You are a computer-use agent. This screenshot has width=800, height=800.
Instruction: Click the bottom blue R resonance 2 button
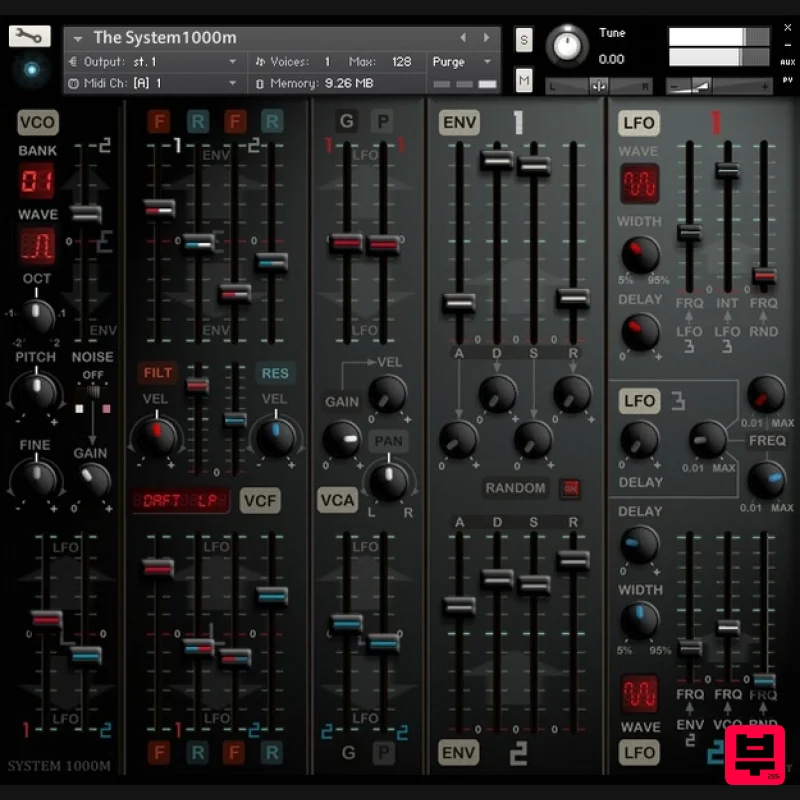pos(272,753)
